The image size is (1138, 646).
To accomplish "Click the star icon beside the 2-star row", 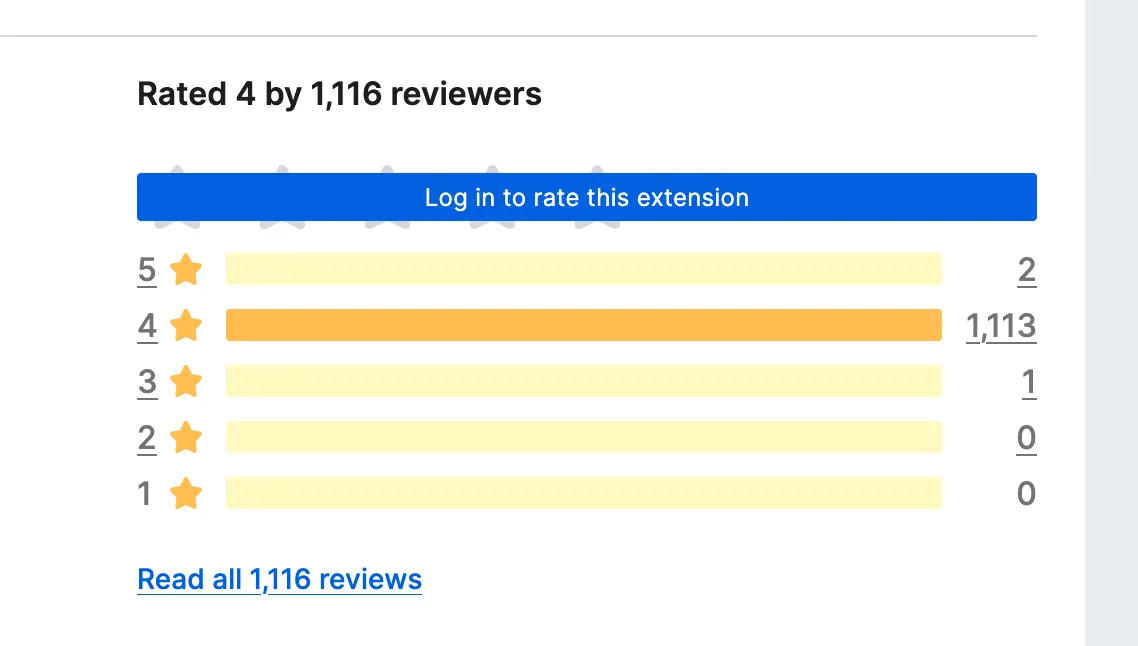I will point(186,437).
